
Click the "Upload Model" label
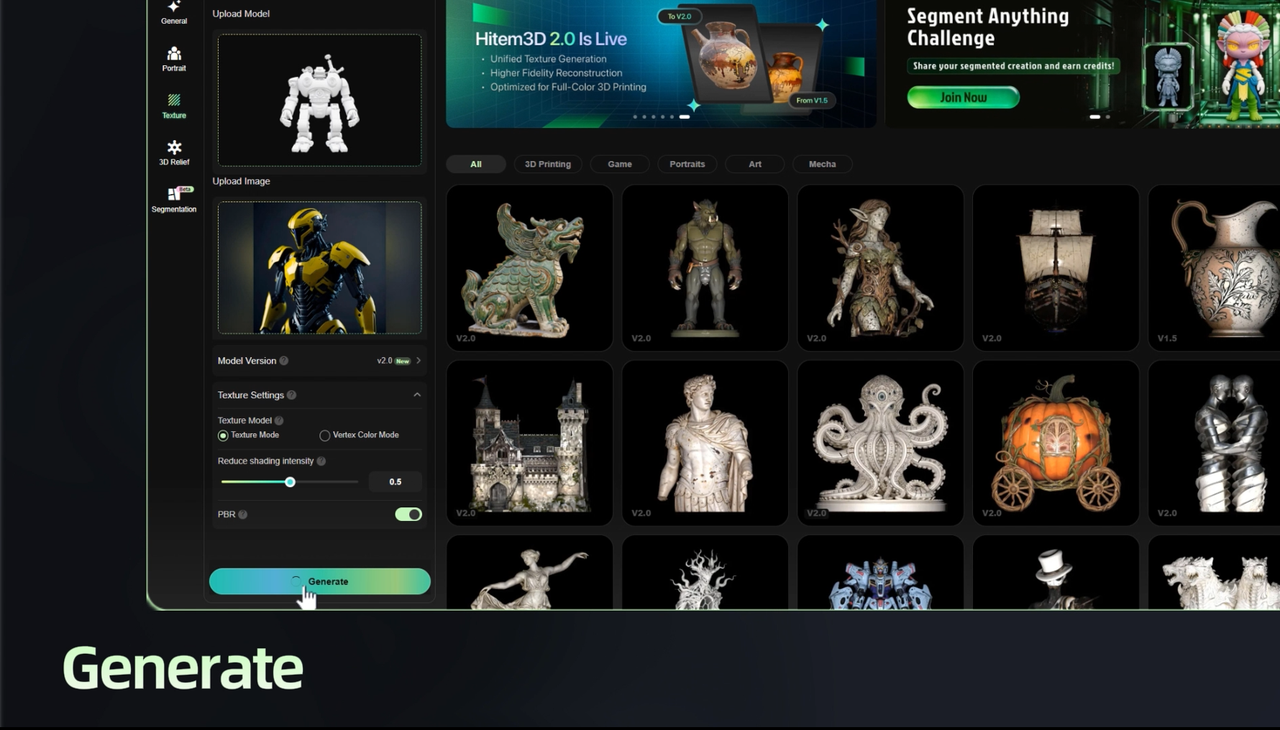coord(241,14)
